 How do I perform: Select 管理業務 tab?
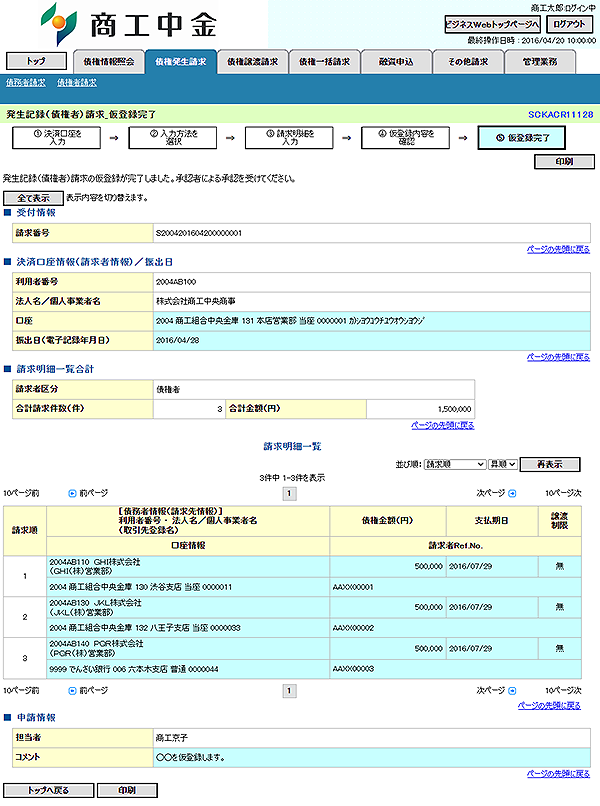(x=540, y=62)
